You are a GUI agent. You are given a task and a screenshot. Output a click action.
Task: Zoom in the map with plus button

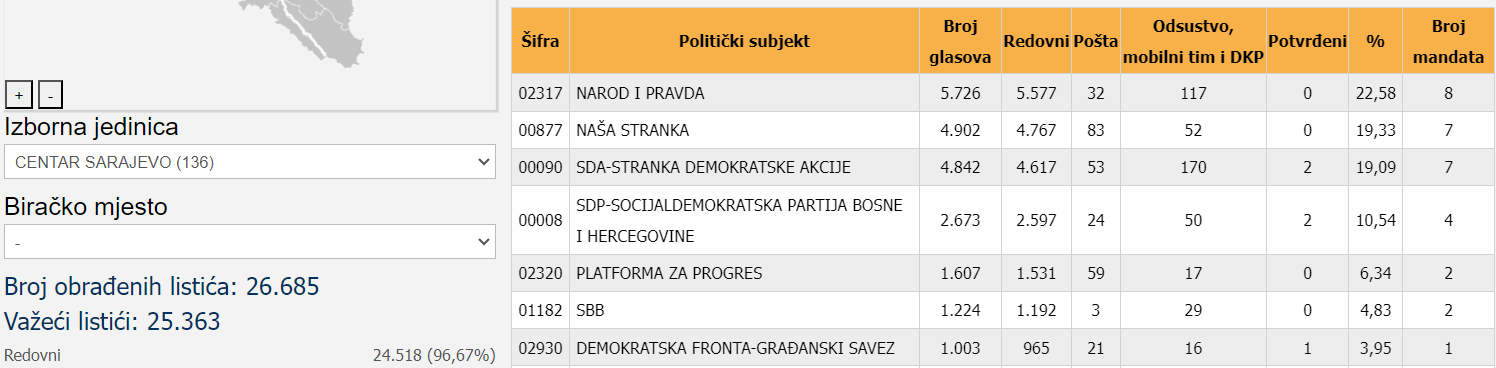coord(18,95)
